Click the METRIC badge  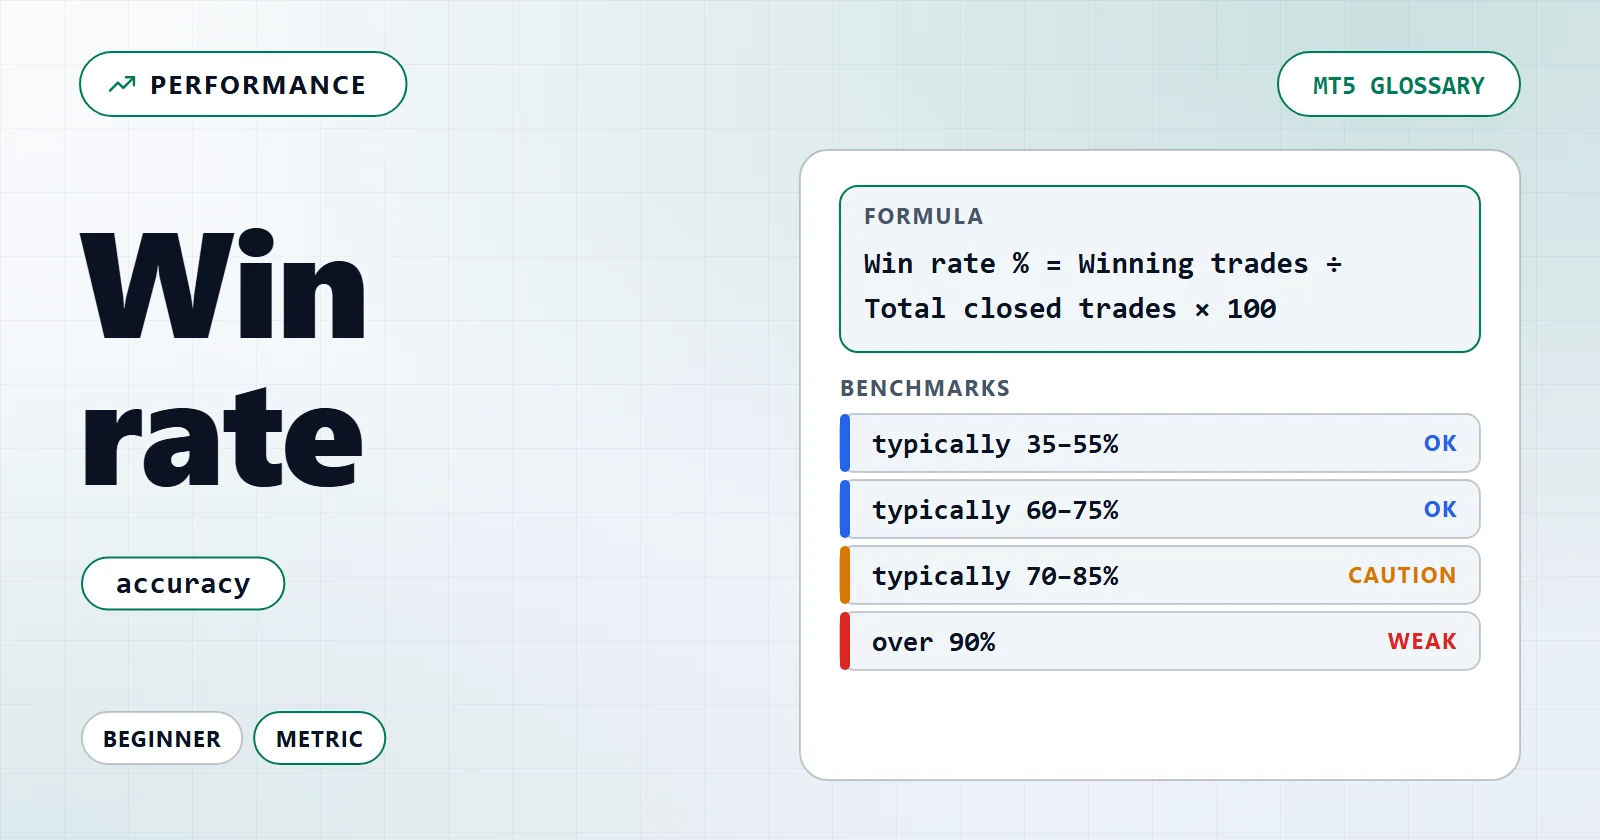tap(319, 738)
